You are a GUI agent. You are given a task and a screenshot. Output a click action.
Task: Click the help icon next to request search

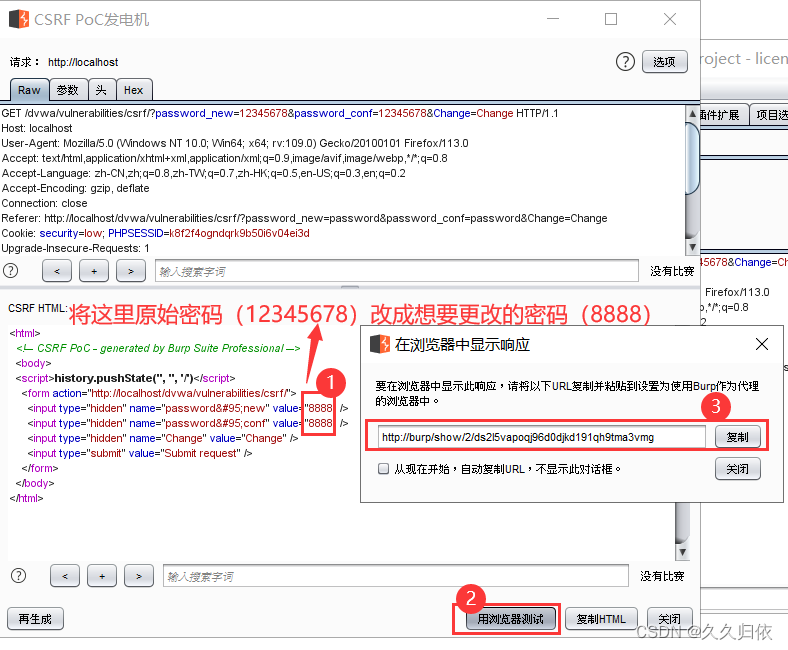[11, 271]
